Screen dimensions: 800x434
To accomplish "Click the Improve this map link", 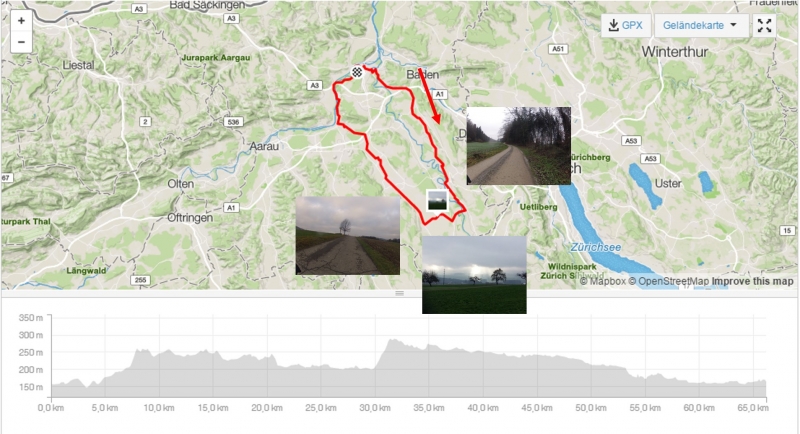I will [752, 281].
